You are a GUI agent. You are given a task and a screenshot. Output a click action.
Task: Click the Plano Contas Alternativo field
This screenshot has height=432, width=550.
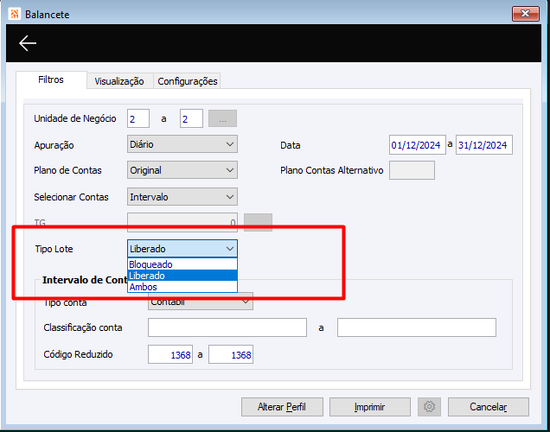point(412,170)
